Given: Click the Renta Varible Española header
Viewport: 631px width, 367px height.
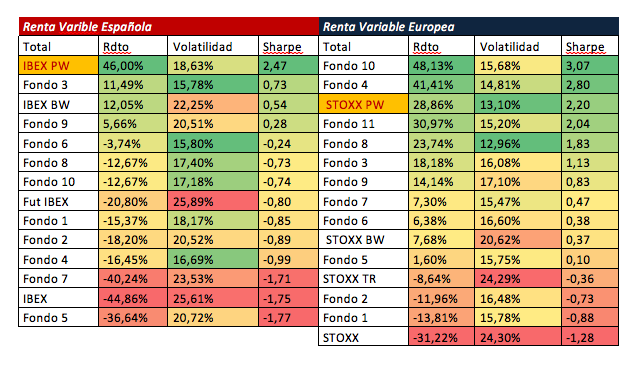Looking at the screenshot, I should [x=169, y=27].
